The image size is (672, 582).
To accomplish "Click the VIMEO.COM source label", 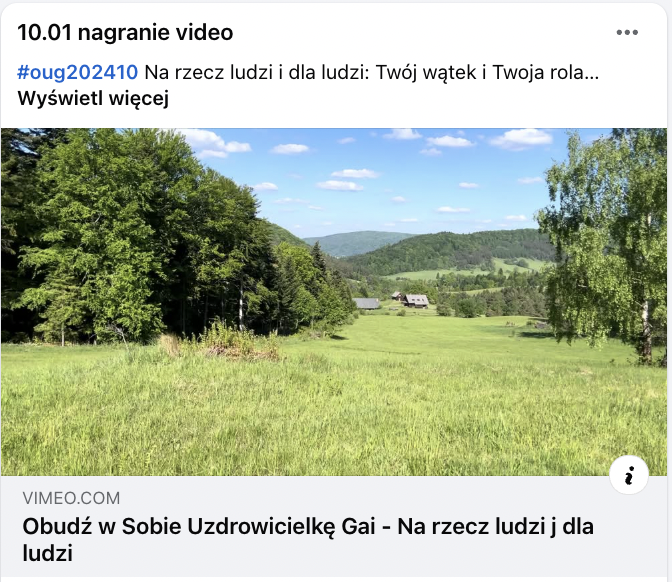I will pos(71,498).
